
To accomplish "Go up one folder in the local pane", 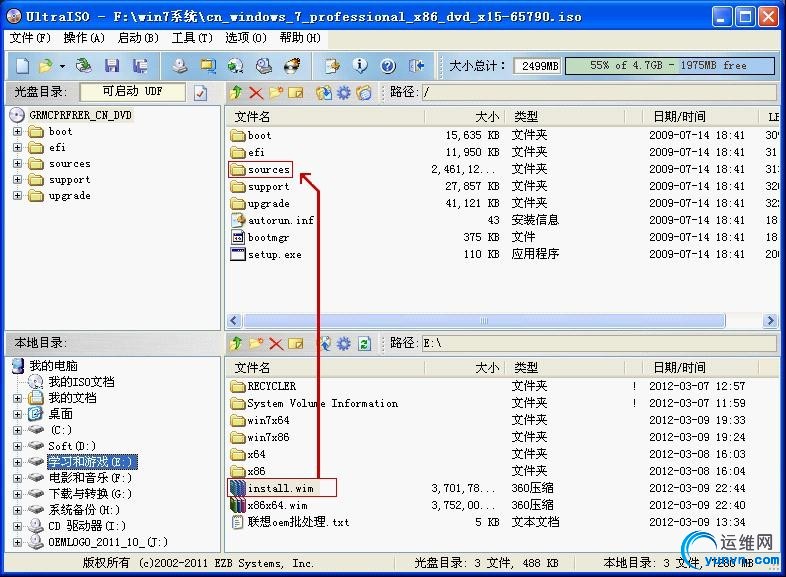I will pyautogui.click(x=236, y=343).
